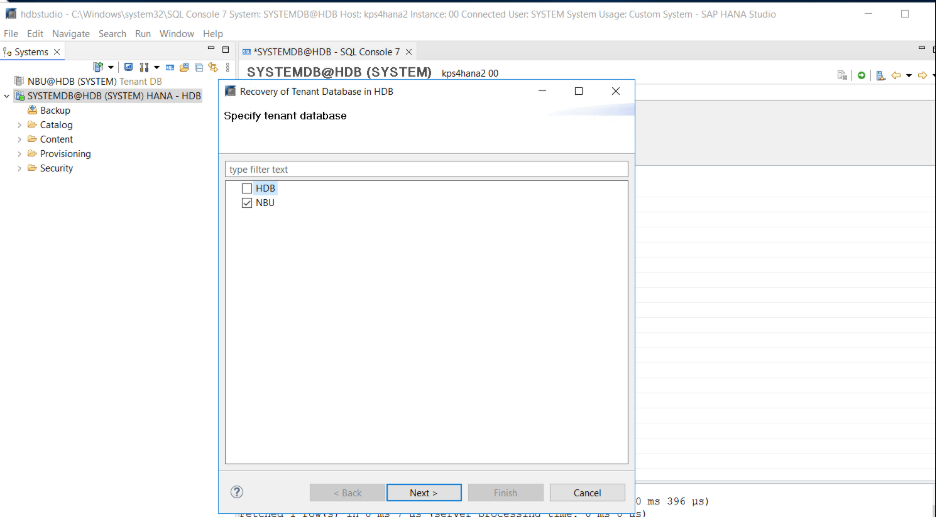
Task: Maximize the Recovery of Tenant Database dialog
Action: (578, 91)
